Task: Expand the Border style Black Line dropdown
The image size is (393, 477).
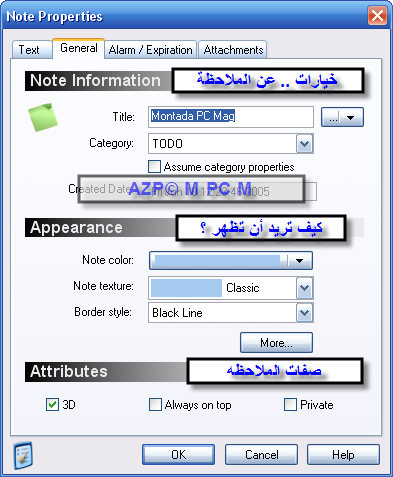Action: pyautogui.click(x=304, y=313)
